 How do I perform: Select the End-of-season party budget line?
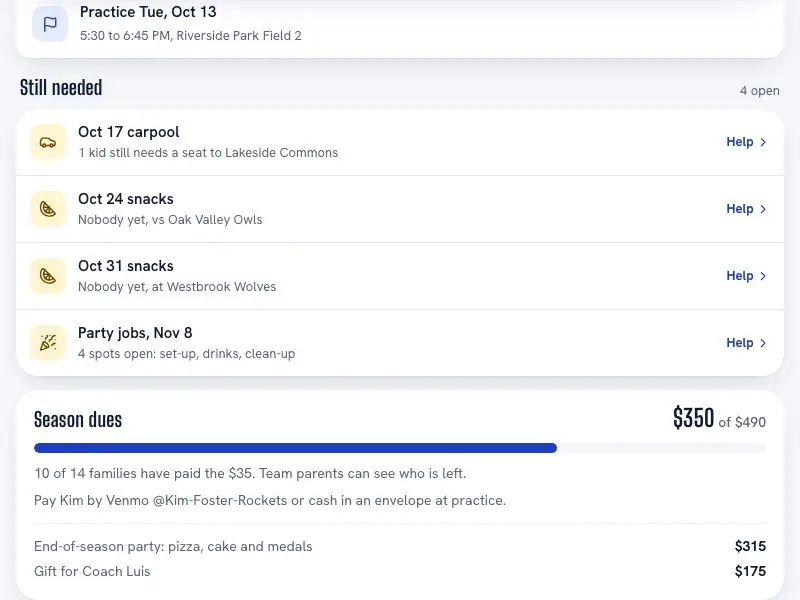tap(400, 546)
